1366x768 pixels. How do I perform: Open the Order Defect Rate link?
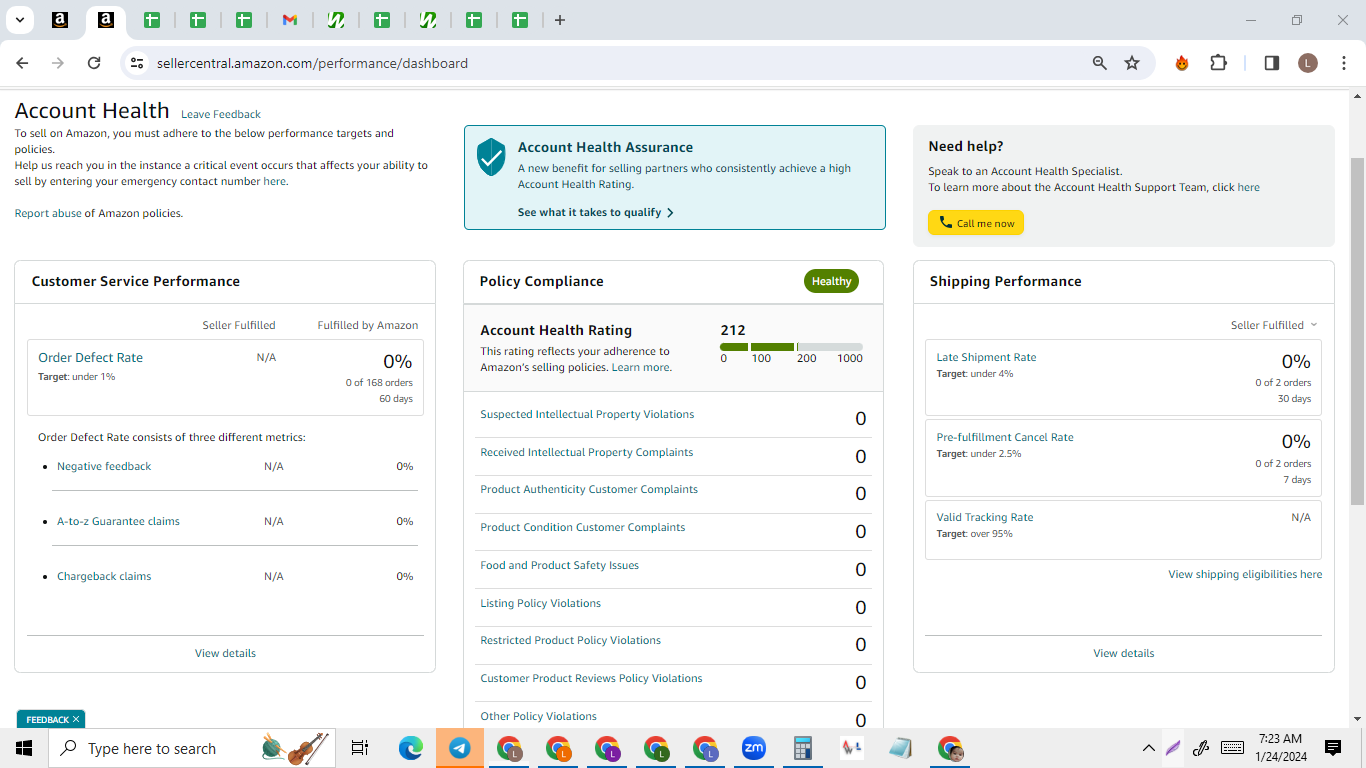pyautogui.click(x=90, y=358)
